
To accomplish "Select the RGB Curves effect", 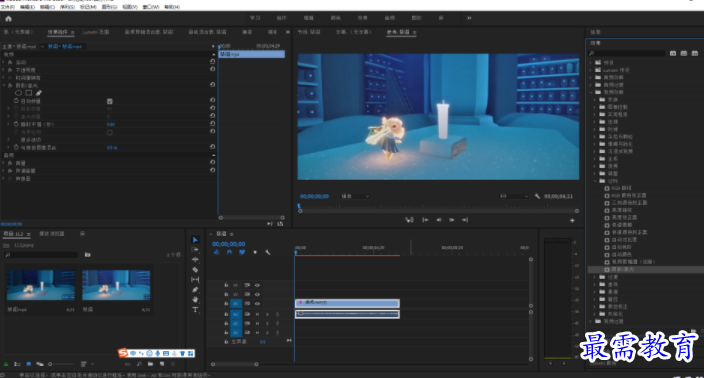I will pyautogui.click(x=622, y=188).
